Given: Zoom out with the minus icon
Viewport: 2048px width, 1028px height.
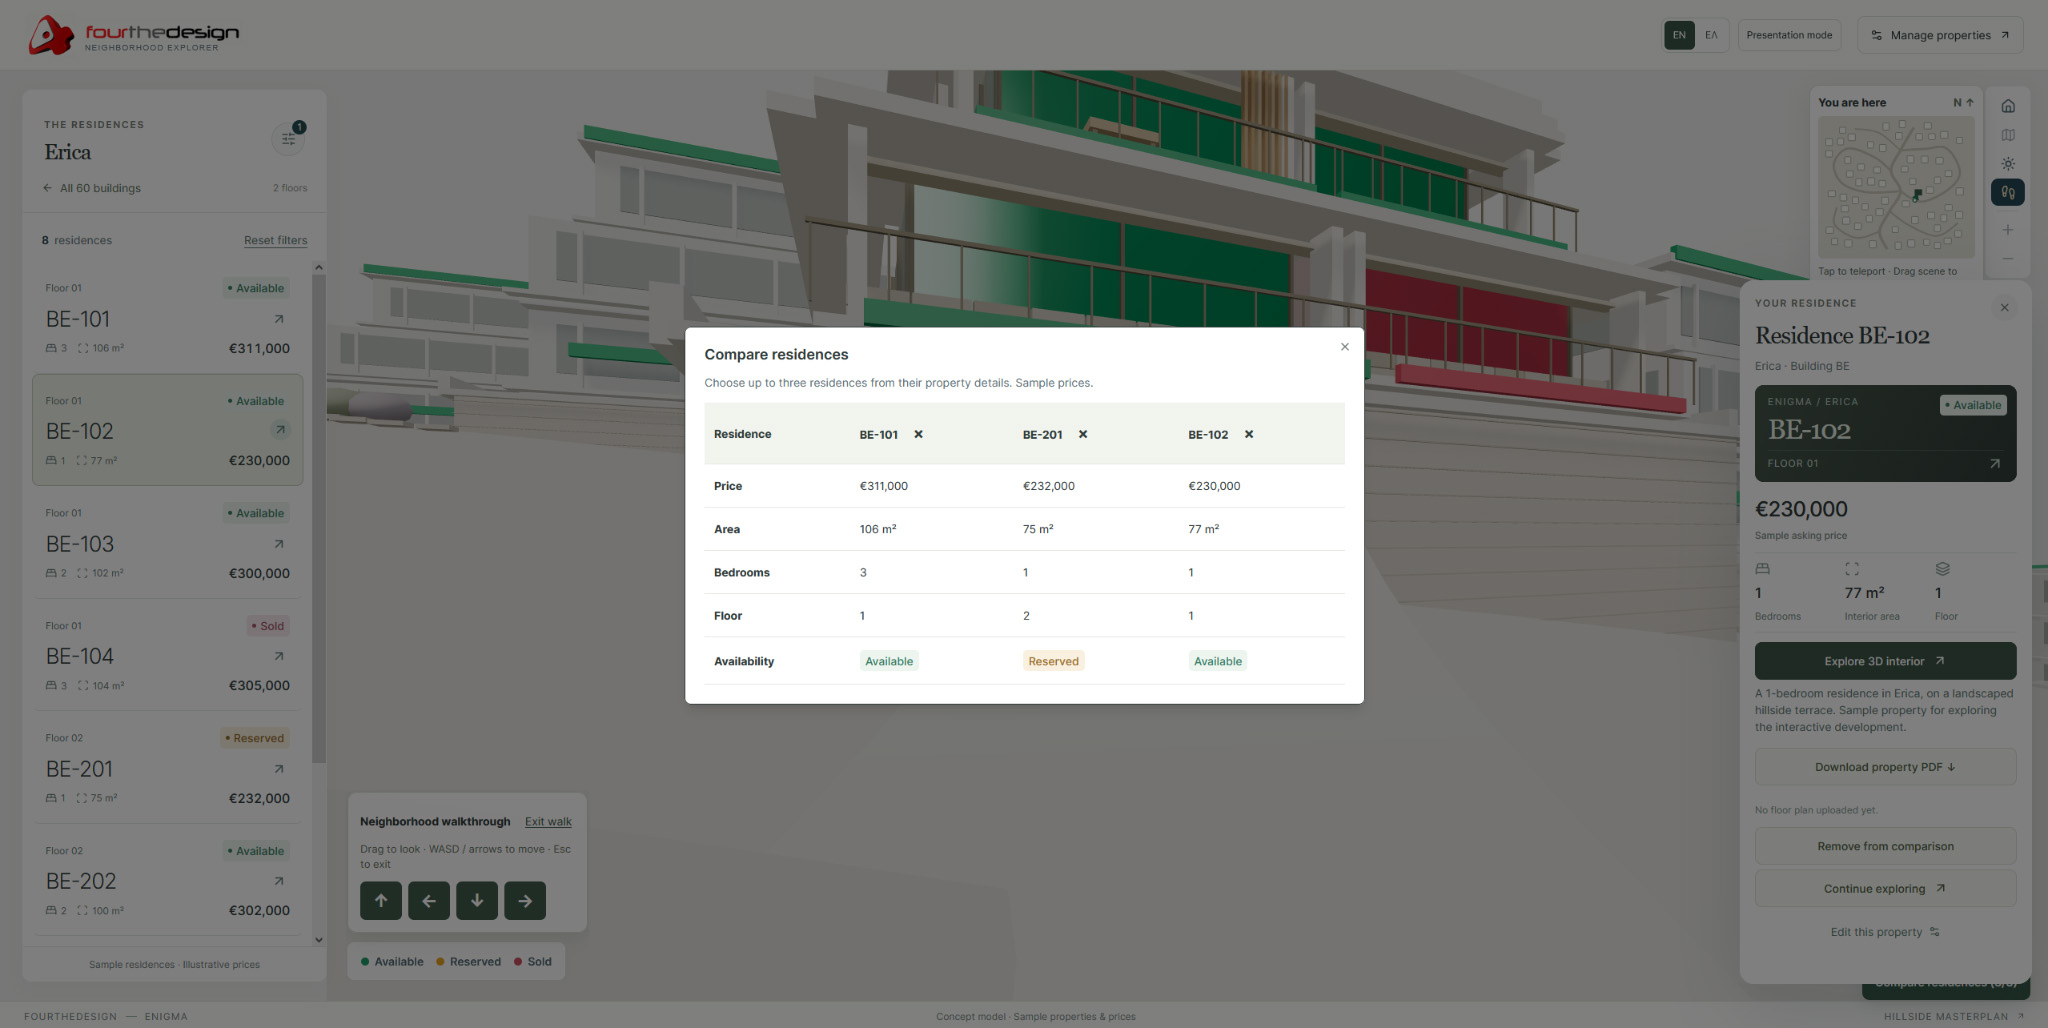Looking at the screenshot, I should pos(2007,259).
